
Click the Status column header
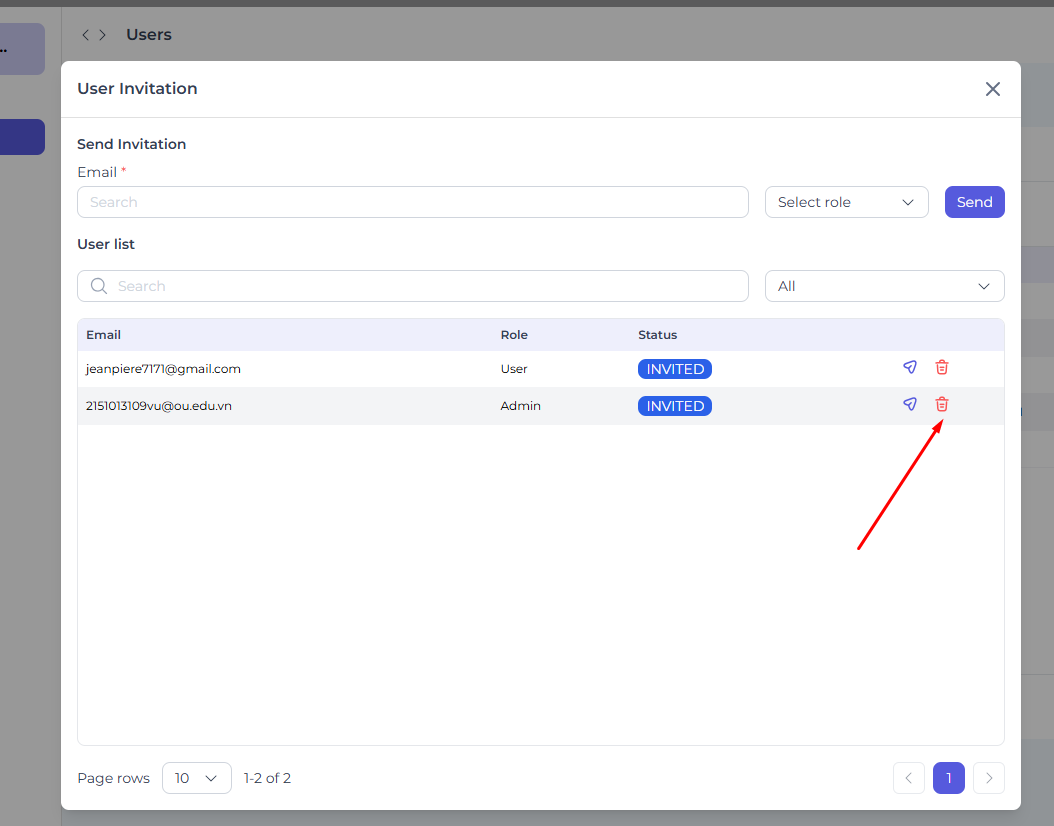[x=657, y=335]
